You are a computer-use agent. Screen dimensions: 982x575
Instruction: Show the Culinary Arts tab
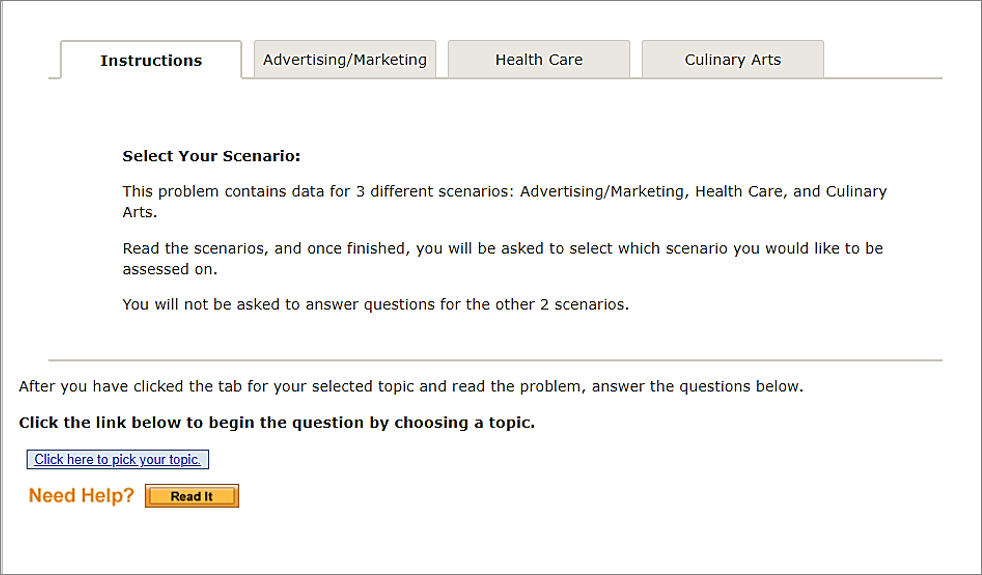[733, 60]
